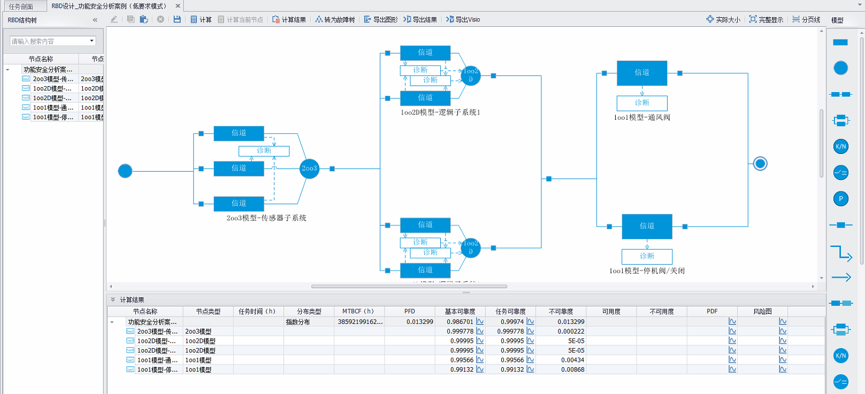
Task: Select the K/N voting node shape
Action: pos(841,147)
